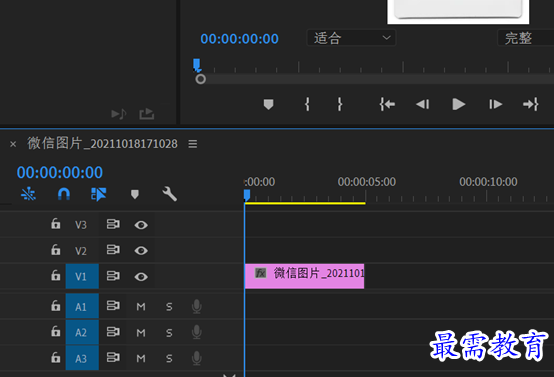Screen dimensions: 554x377
Task: Toggle lock on track V1
Action: 55,275
